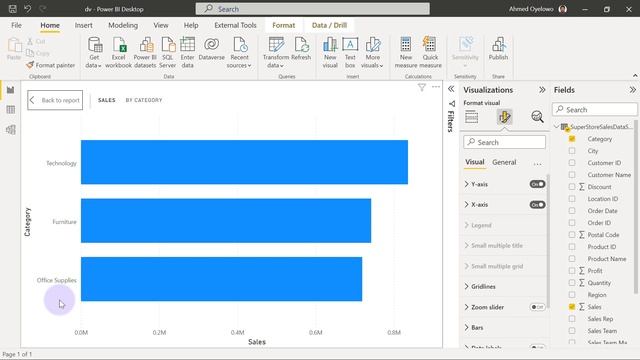
Task: Select the Analytics magnifier icon
Action: coord(537,117)
